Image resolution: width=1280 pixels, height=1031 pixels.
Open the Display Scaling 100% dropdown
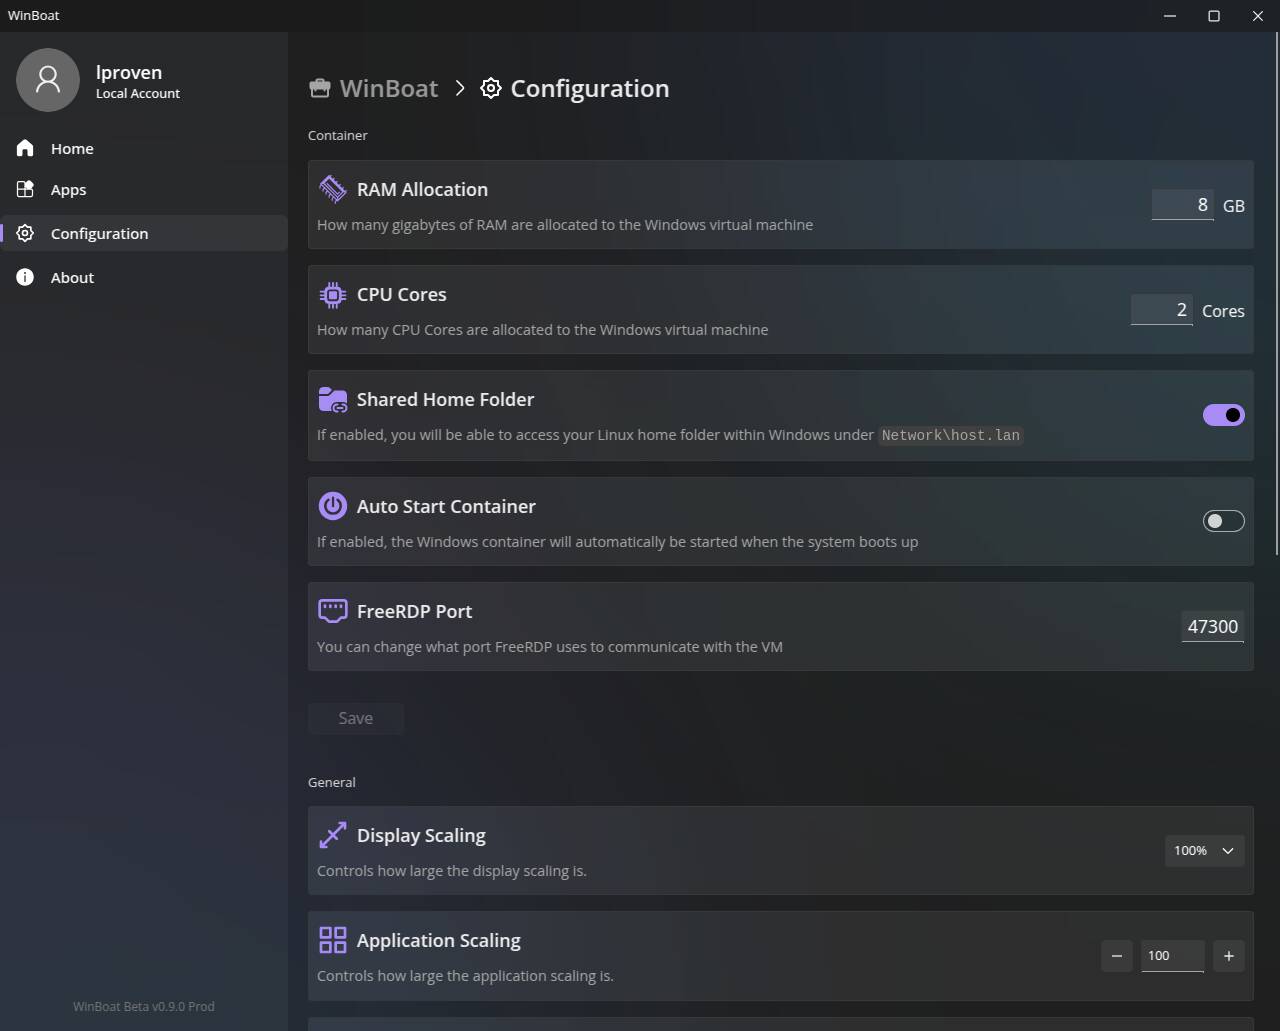pyautogui.click(x=1204, y=851)
